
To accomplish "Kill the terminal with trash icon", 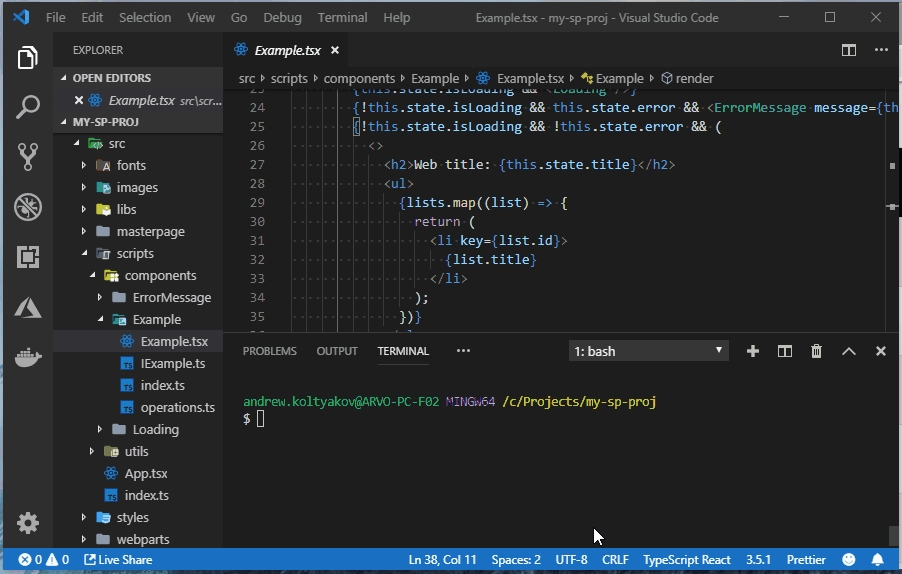I will 816,351.
